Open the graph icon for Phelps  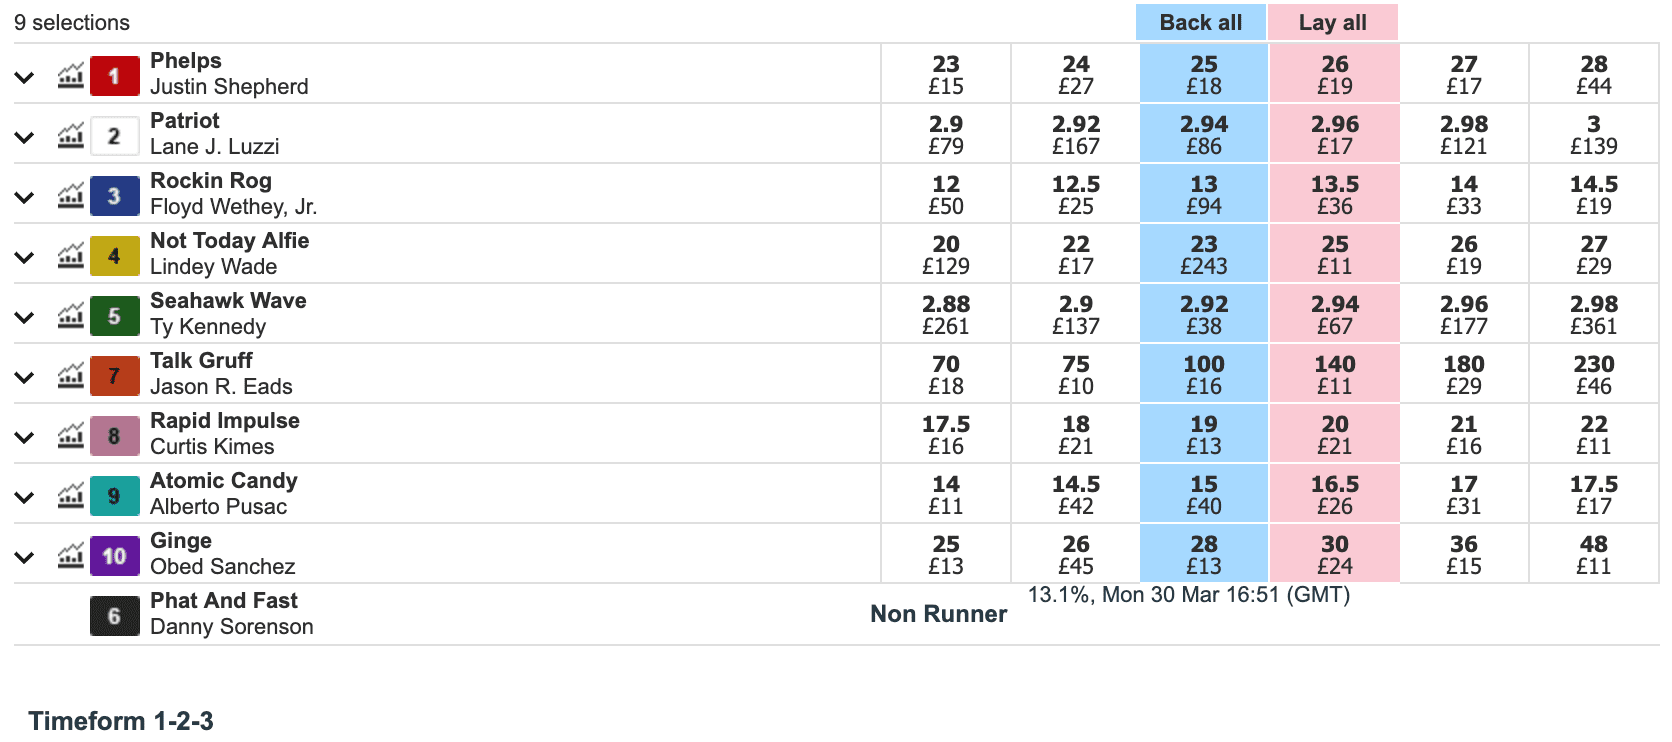pos(70,76)
